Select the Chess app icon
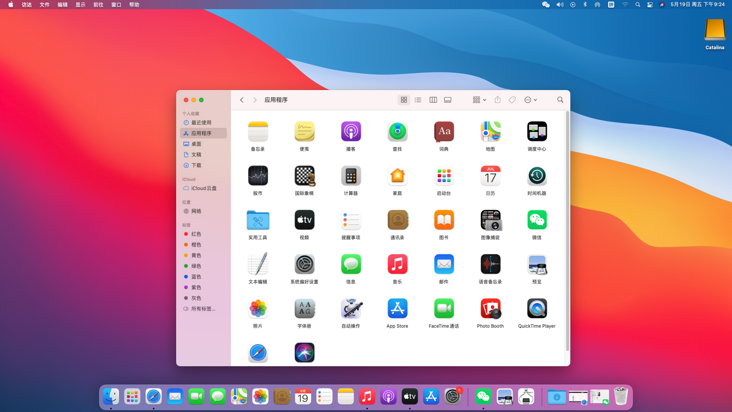Viewport: 732px width, 412px height. [x=304, y=176]
